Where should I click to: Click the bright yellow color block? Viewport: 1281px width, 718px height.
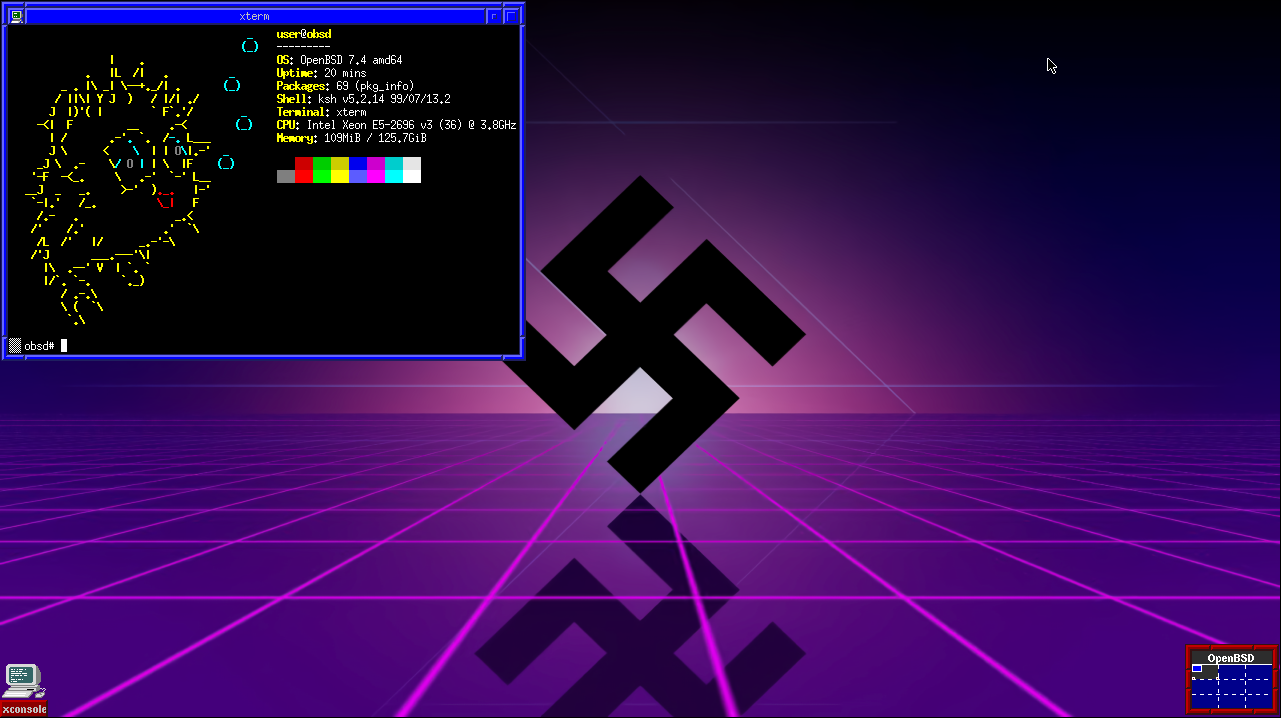(340, 177)
